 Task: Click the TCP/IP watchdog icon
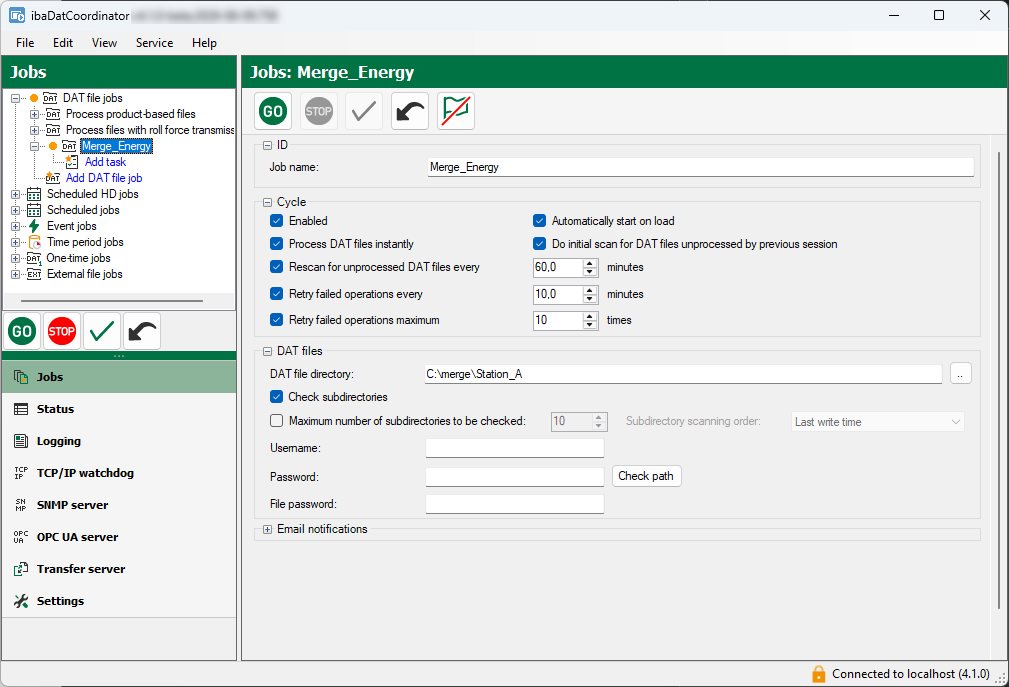tap(21, 473)
